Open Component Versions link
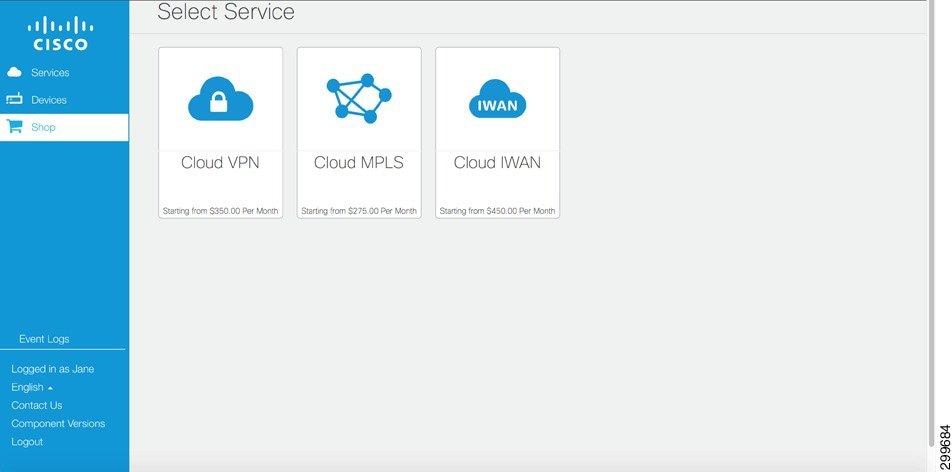The image size is (952, 472). pos(58,423)
